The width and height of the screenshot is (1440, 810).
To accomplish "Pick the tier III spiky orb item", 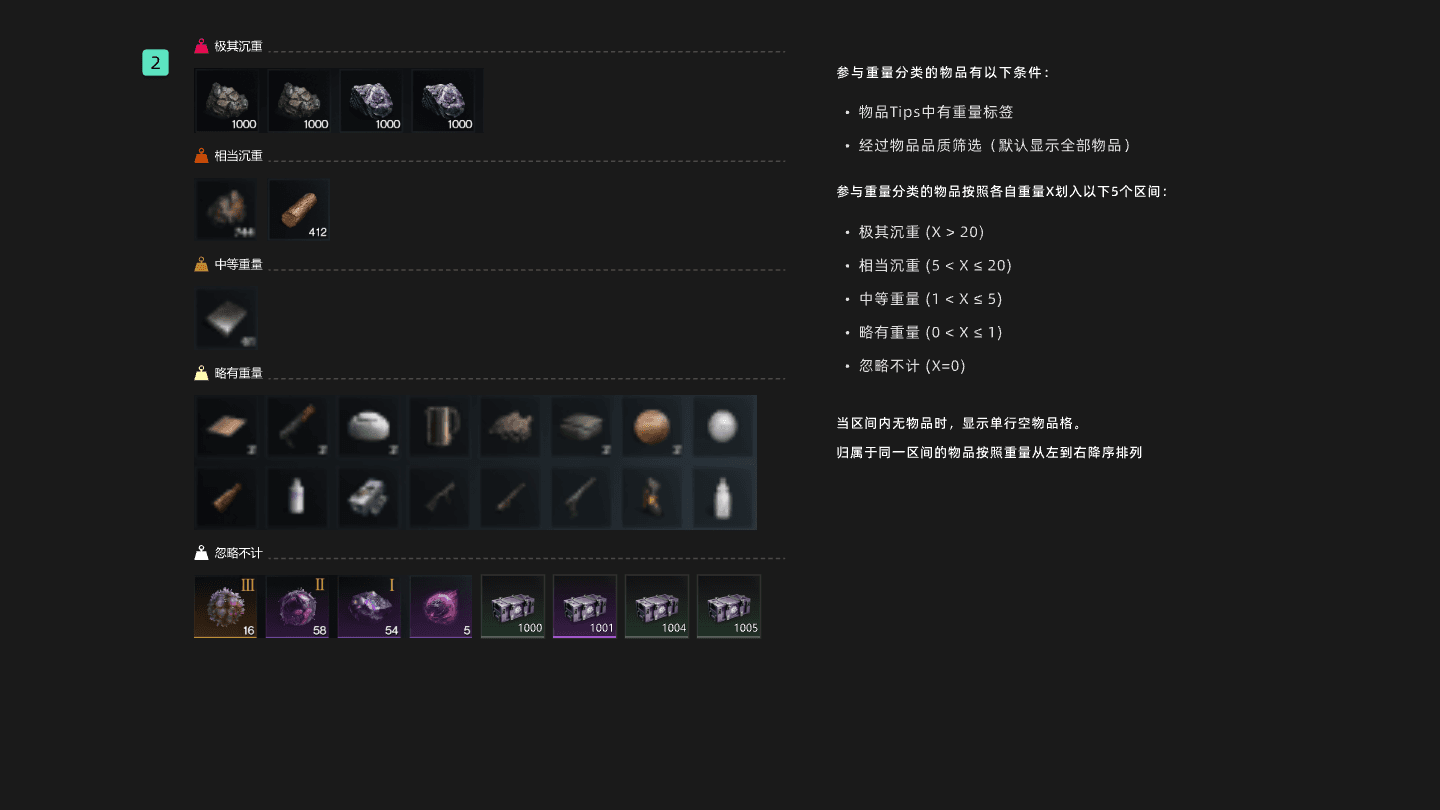I will tap(226, 606).
